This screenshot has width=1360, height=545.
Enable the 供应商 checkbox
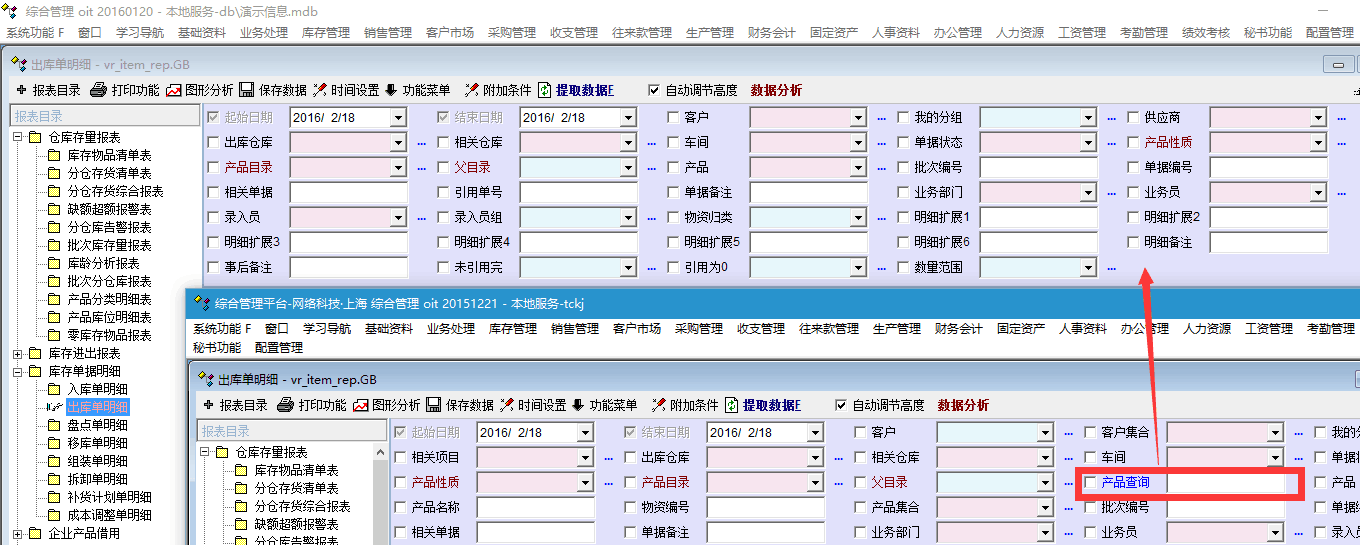[x=1133, y=118]
